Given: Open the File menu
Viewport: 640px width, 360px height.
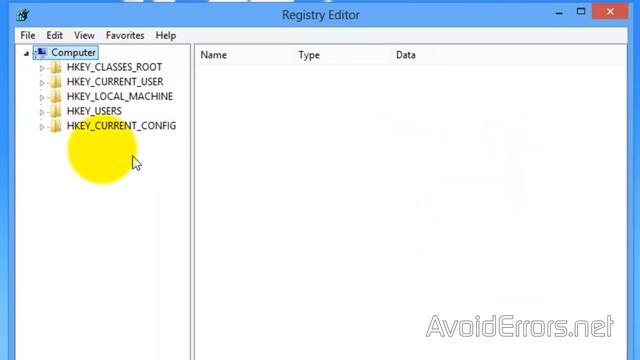Looking at the screenshot, I should click(28, 36).
